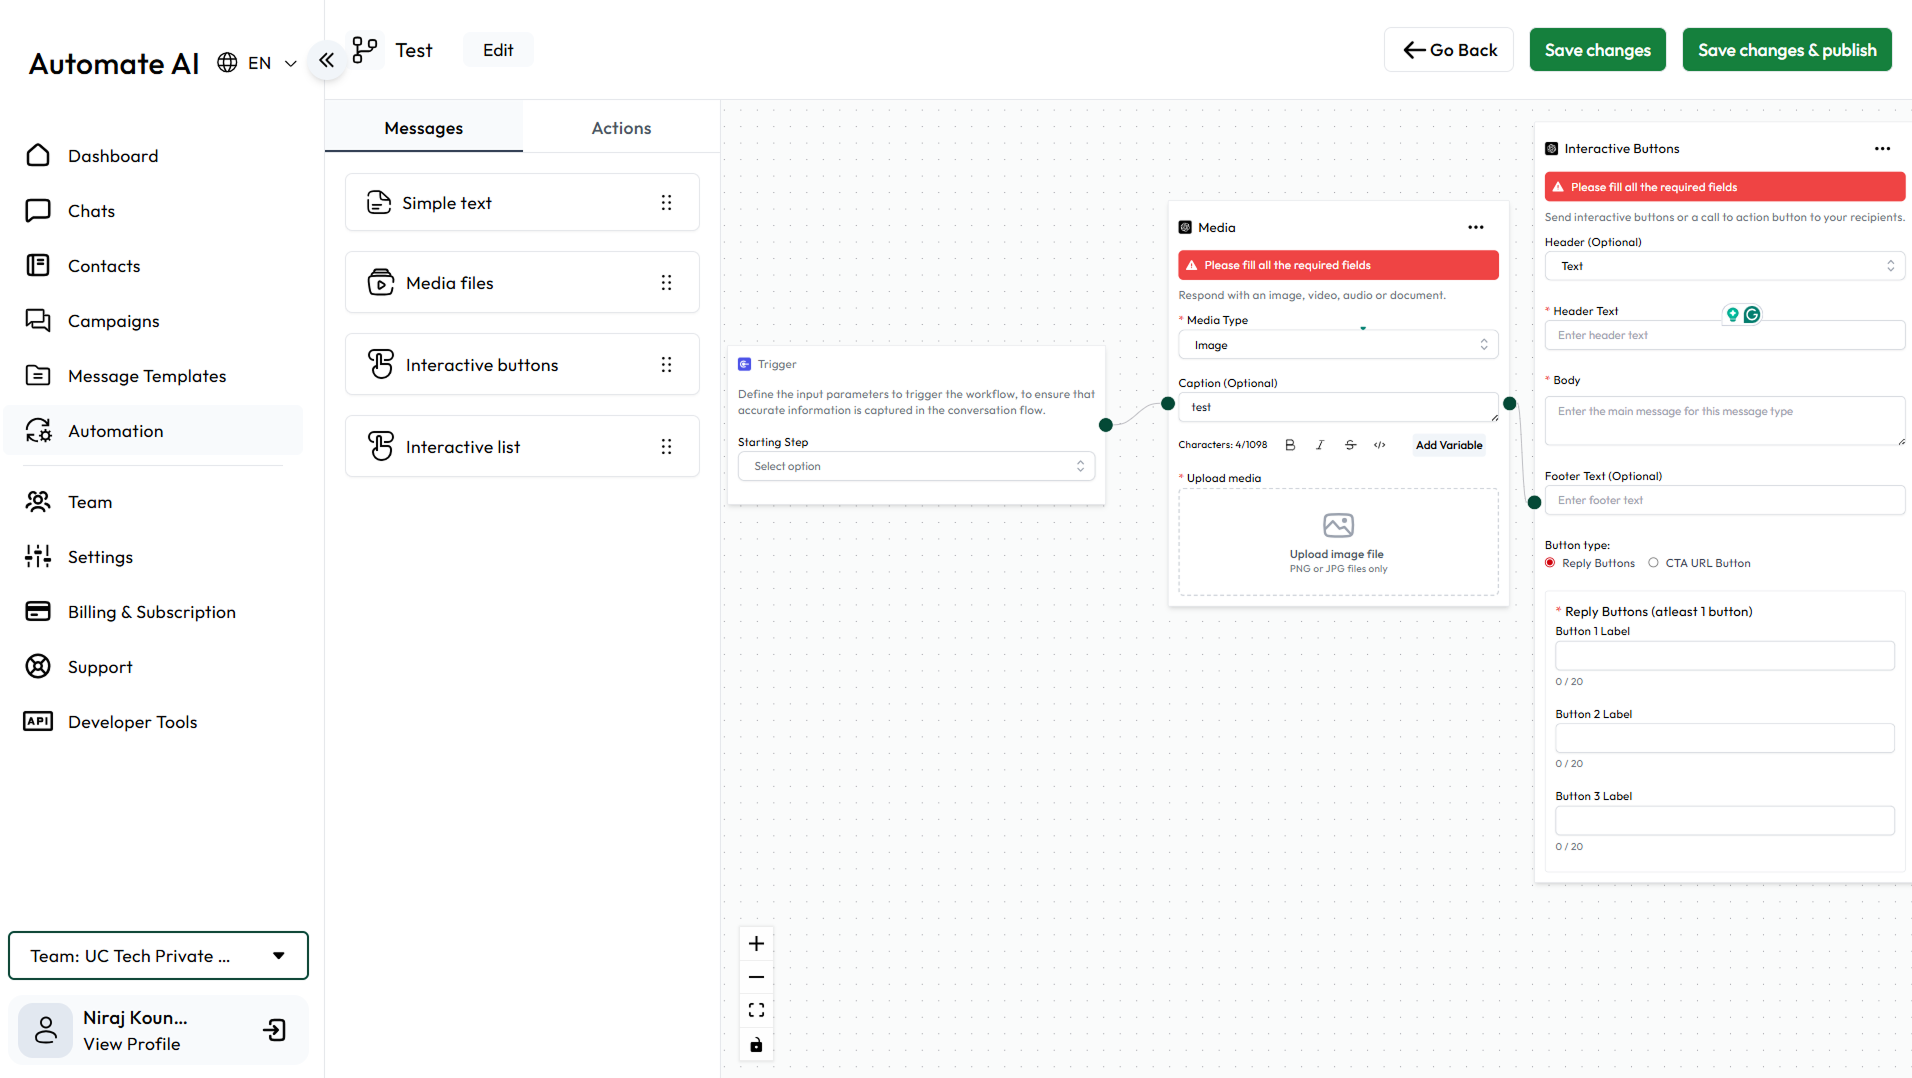1912x1078 pixels.
Task: Click the Save changes button
Action: tap(1597, 50)
